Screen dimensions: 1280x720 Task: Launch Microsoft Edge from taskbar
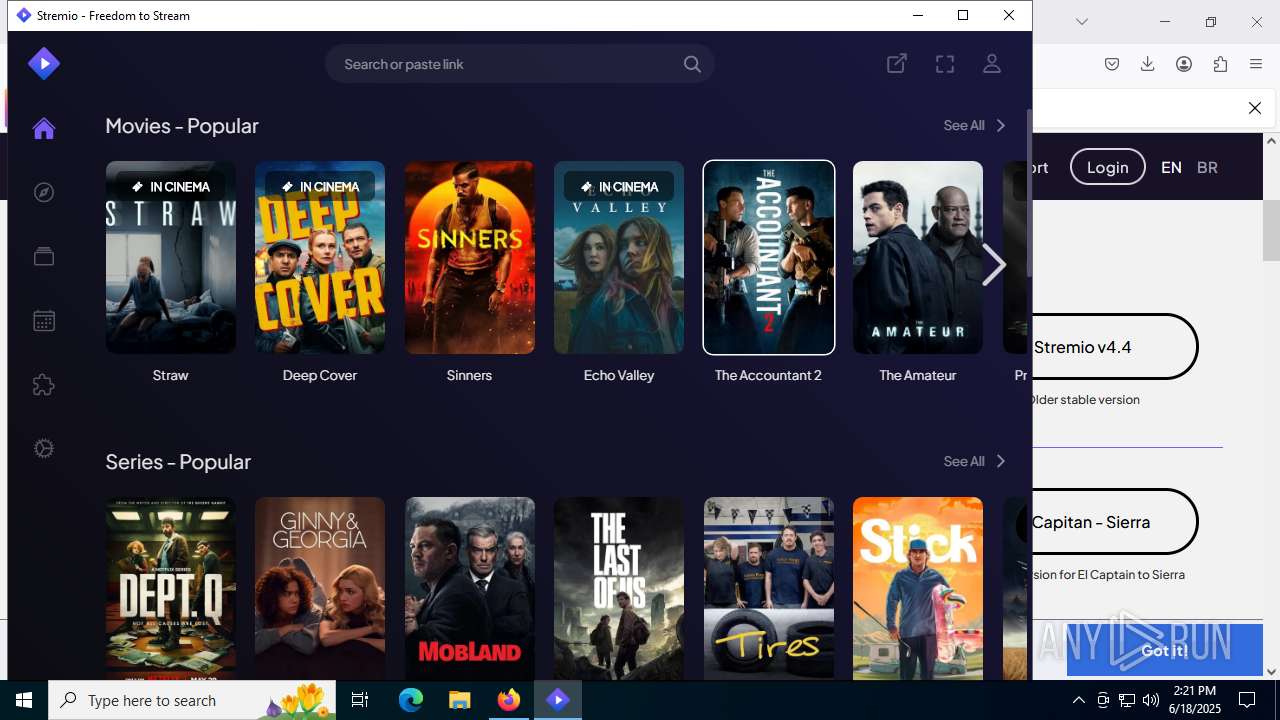point(411,700)
